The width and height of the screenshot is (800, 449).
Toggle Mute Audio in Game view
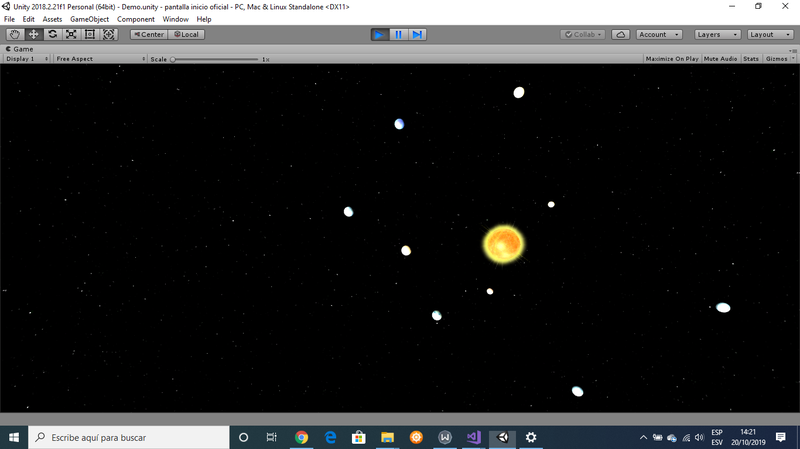[720, 59]
